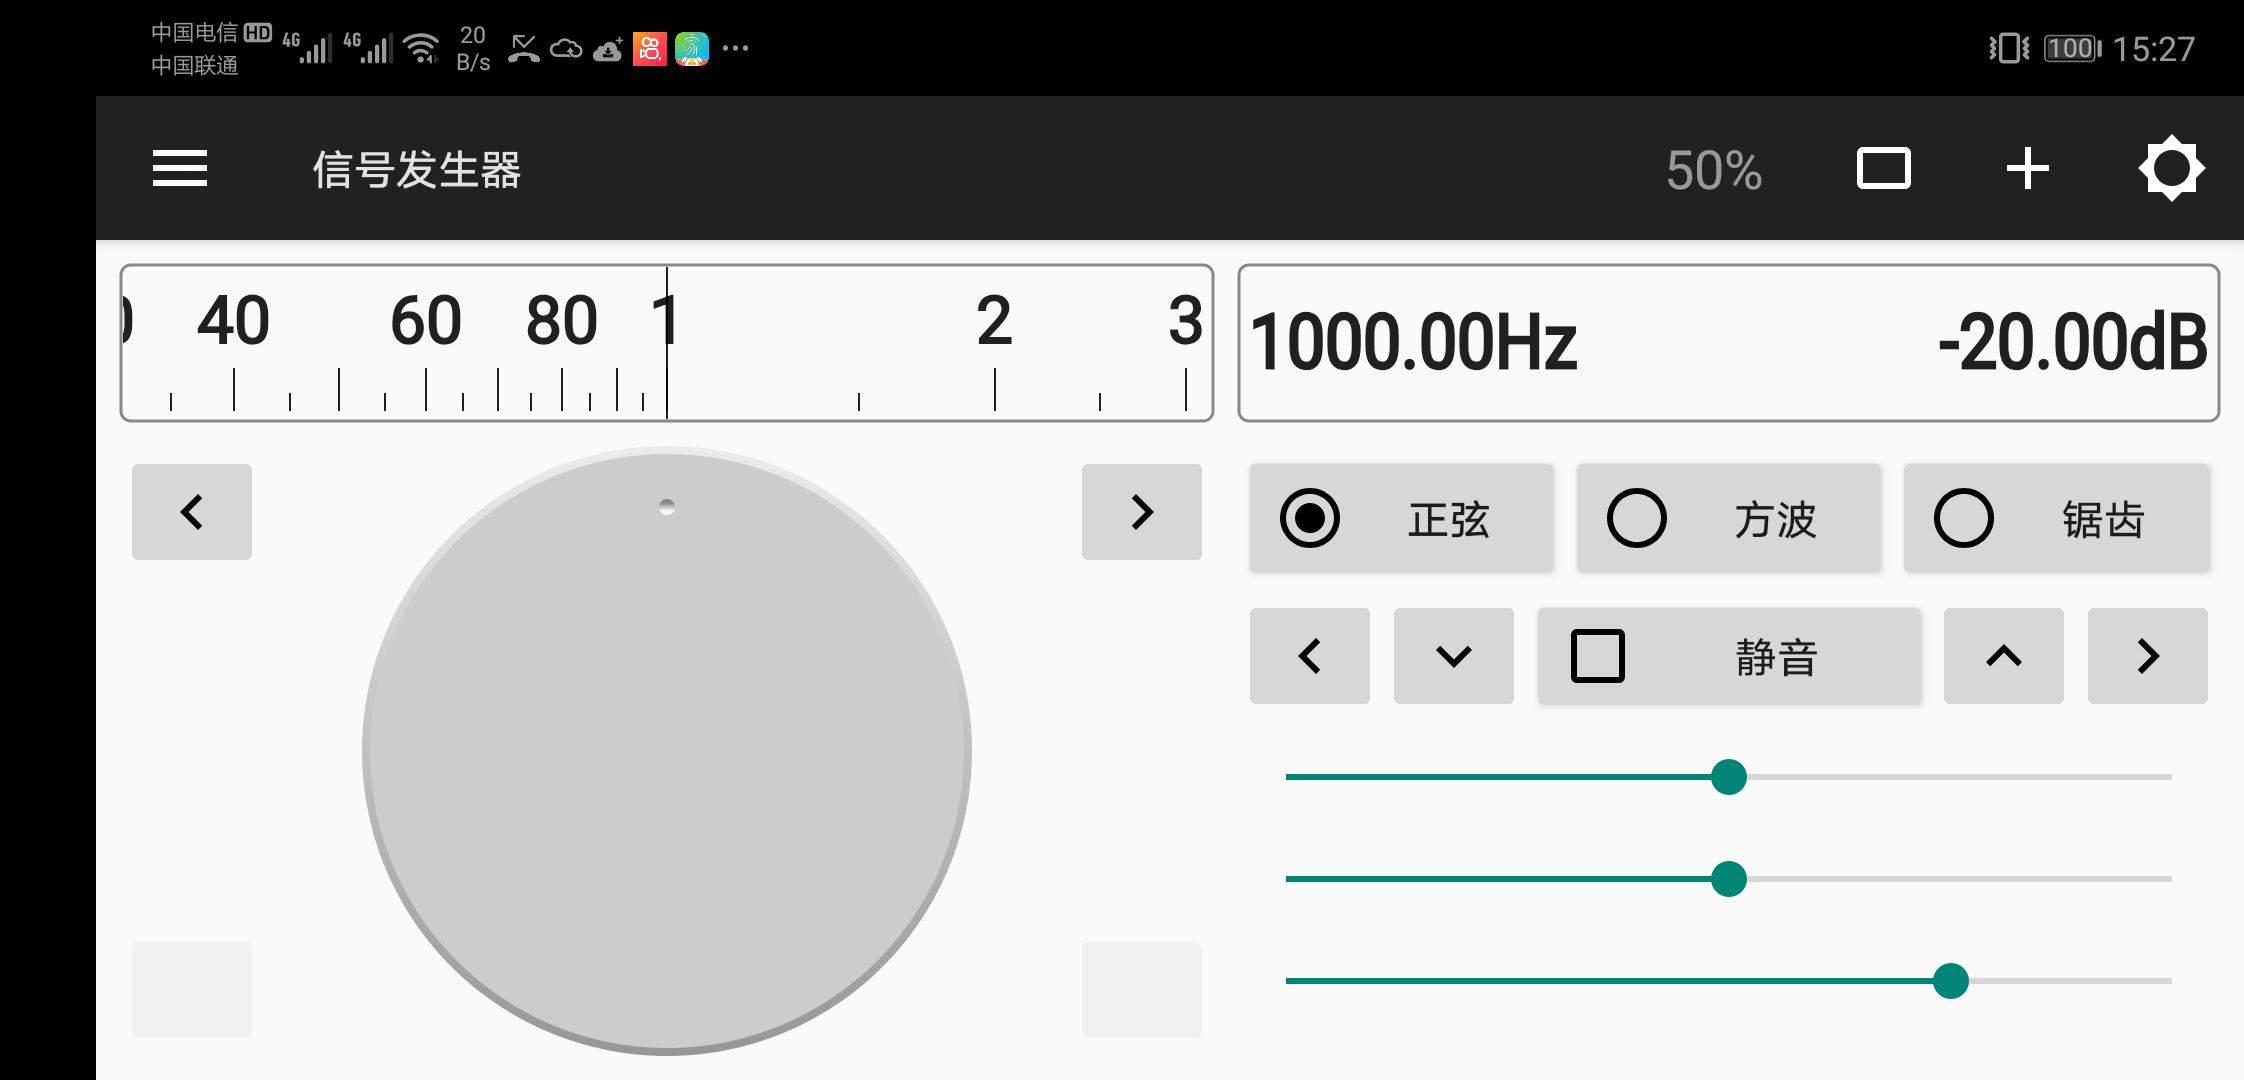Tap the rectangle window icon in toolbar
The height and width of the screenshot is (1080, 2244).
[x=1883, y=168]
